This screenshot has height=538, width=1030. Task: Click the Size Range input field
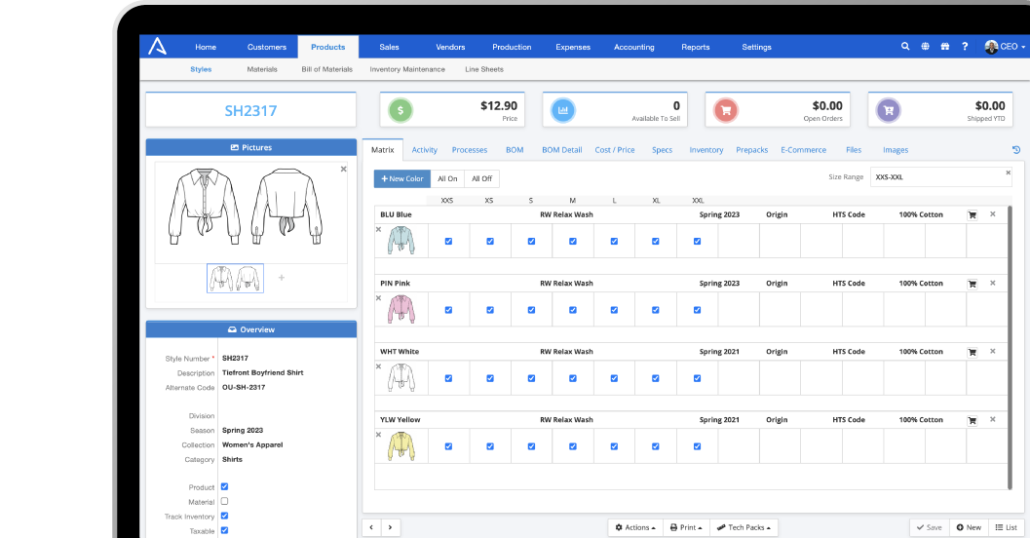coord(936,177)
